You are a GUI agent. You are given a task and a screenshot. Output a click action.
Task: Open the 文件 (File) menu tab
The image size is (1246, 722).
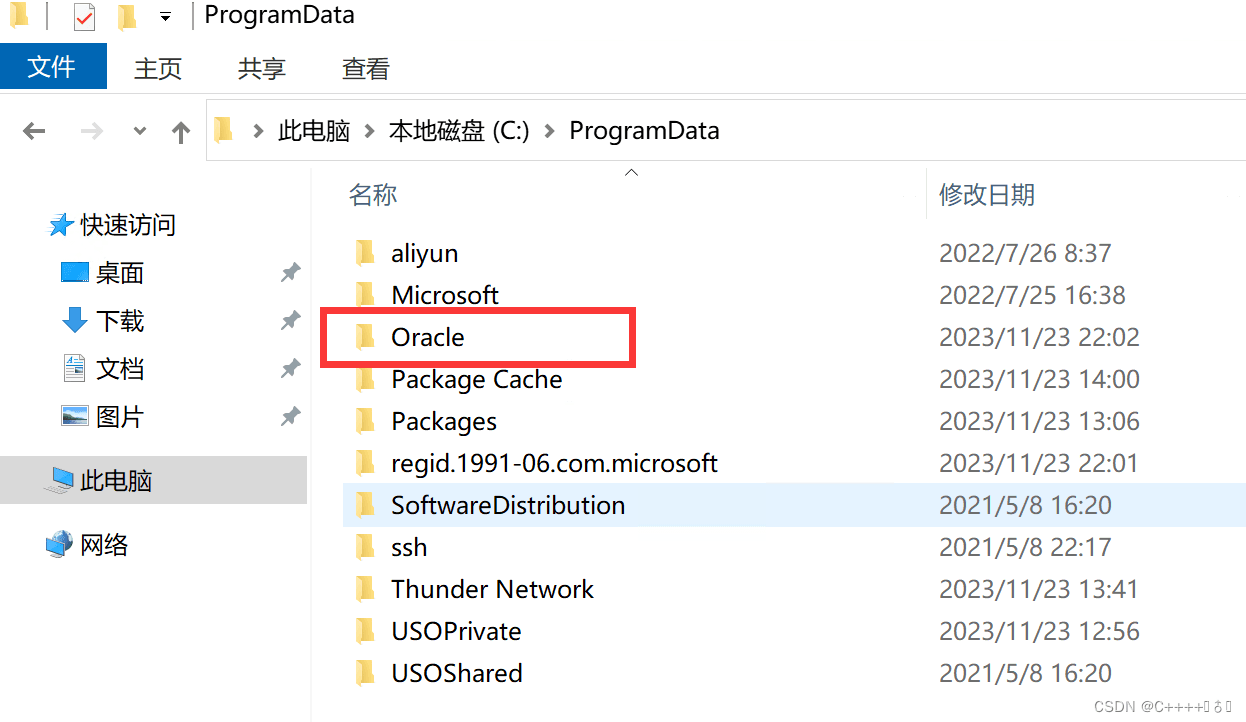point(53,67)
